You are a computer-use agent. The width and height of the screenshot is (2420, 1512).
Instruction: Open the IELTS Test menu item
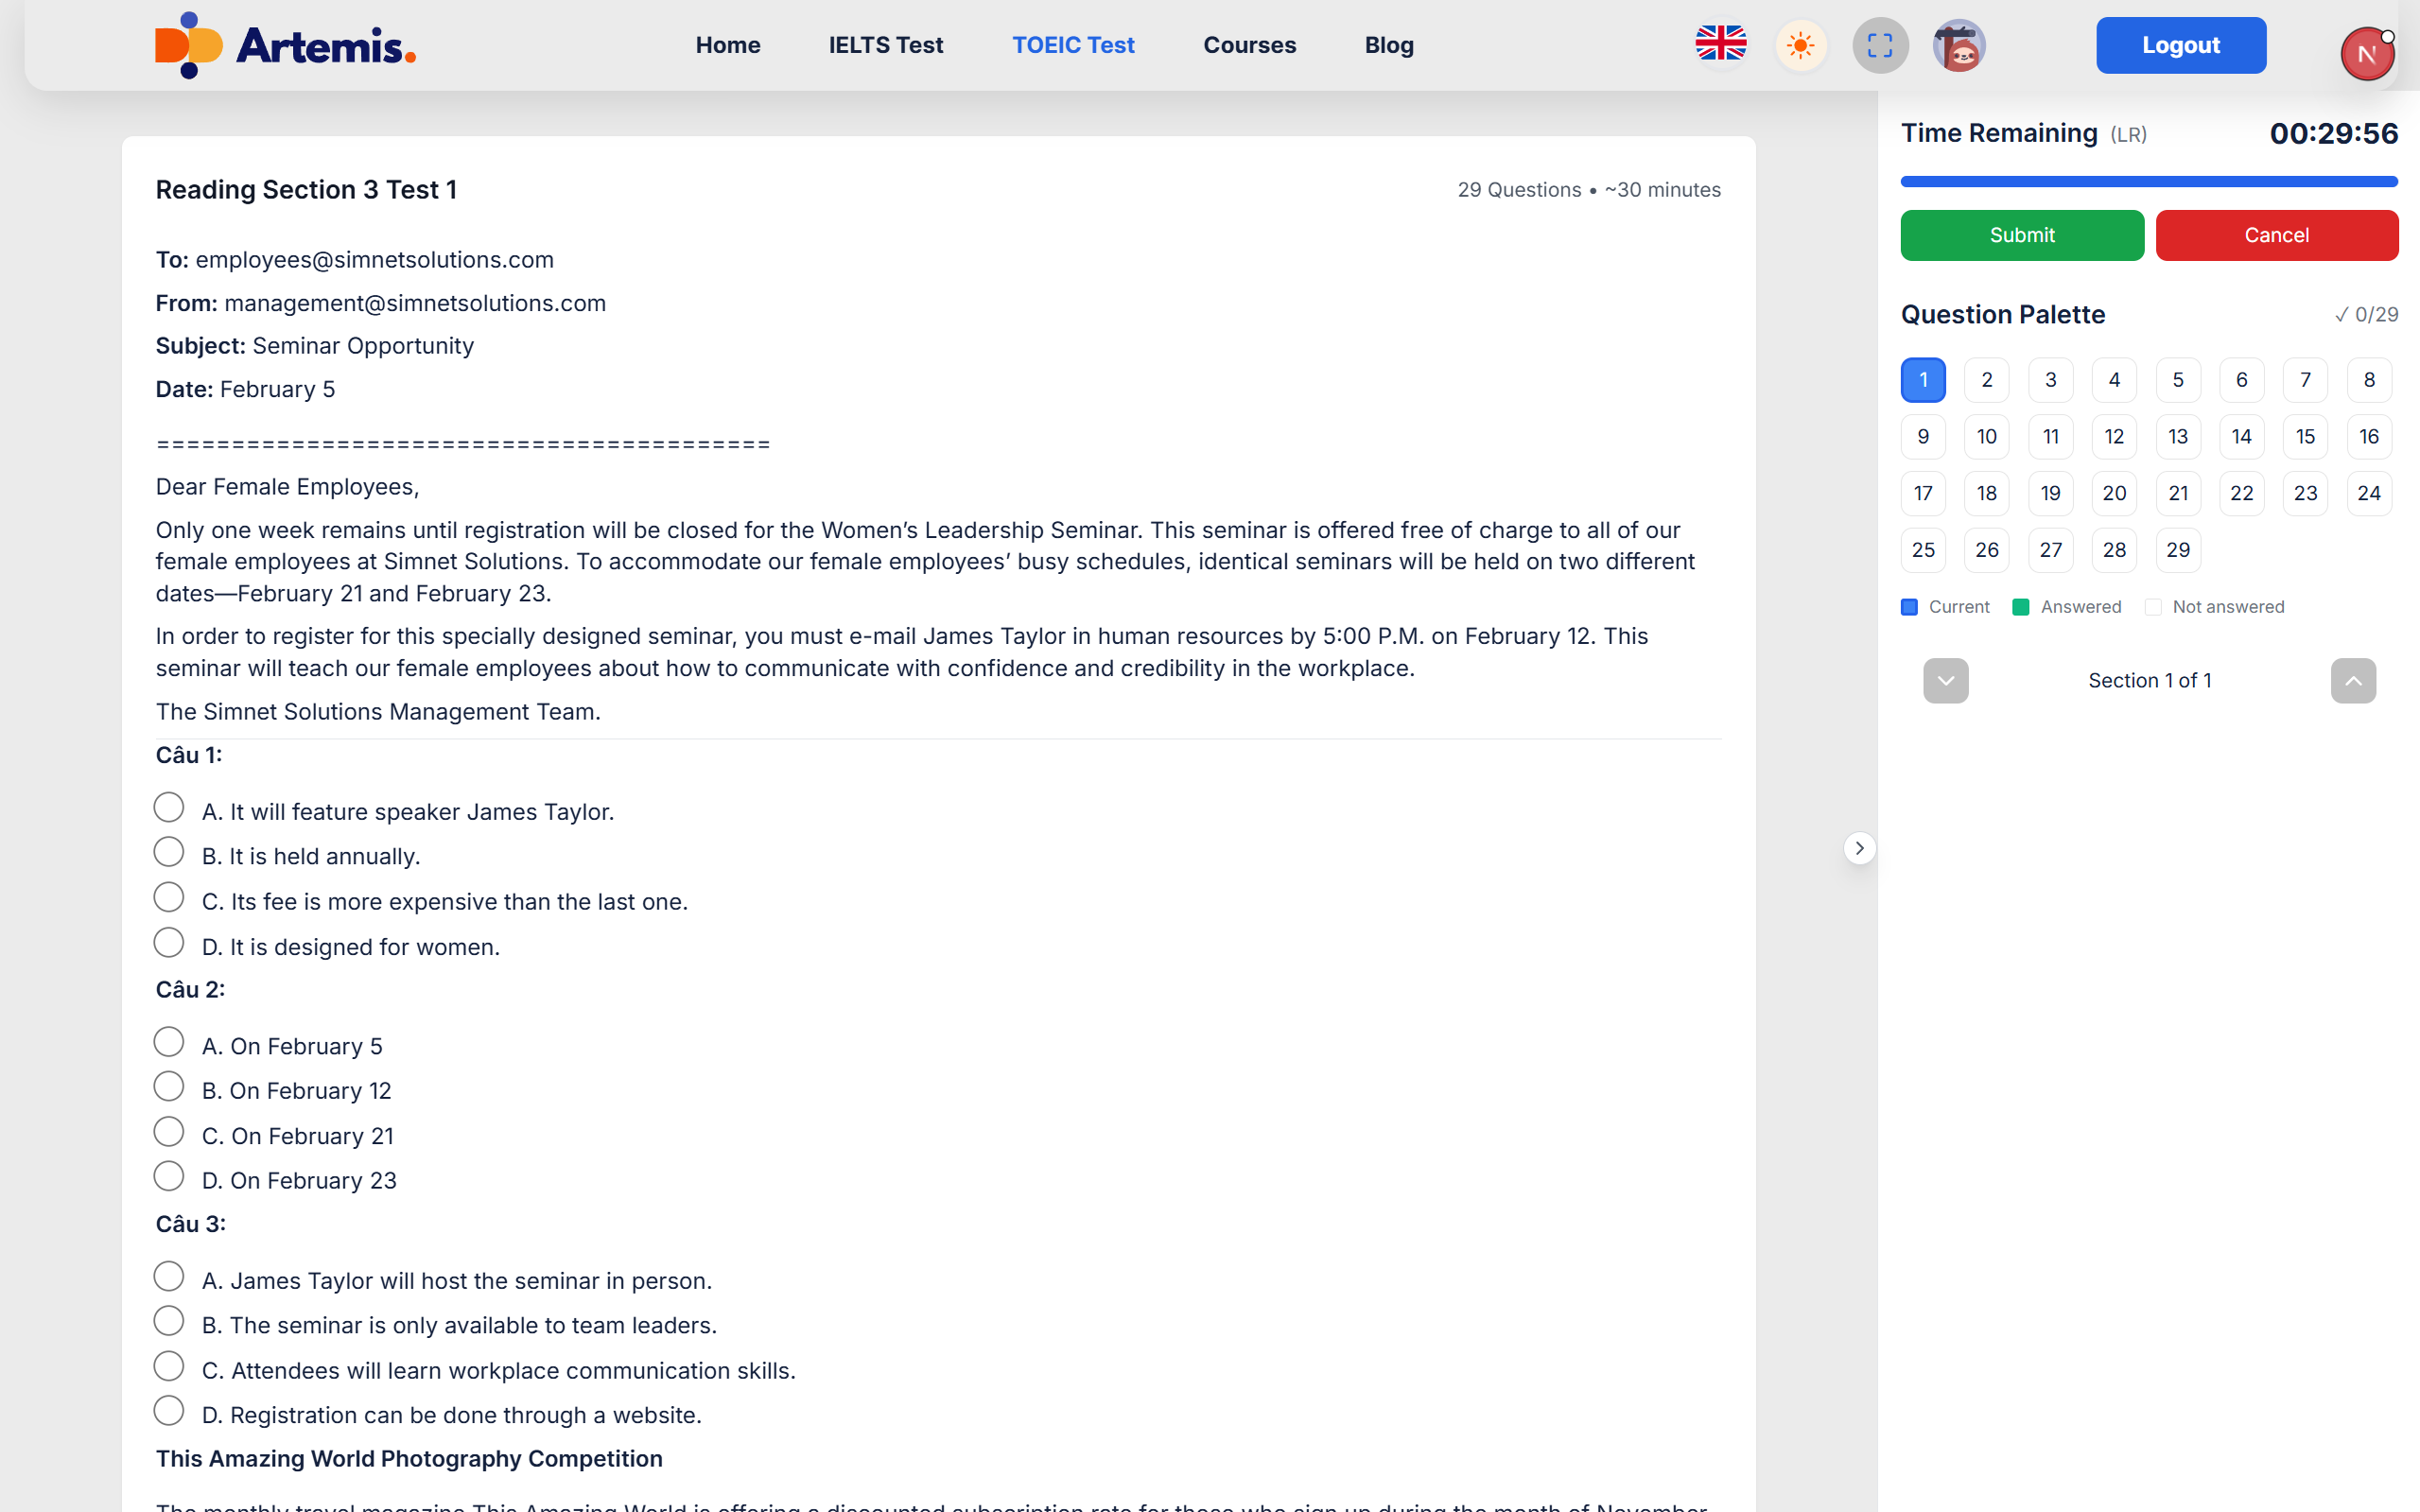tap(885, 45)
